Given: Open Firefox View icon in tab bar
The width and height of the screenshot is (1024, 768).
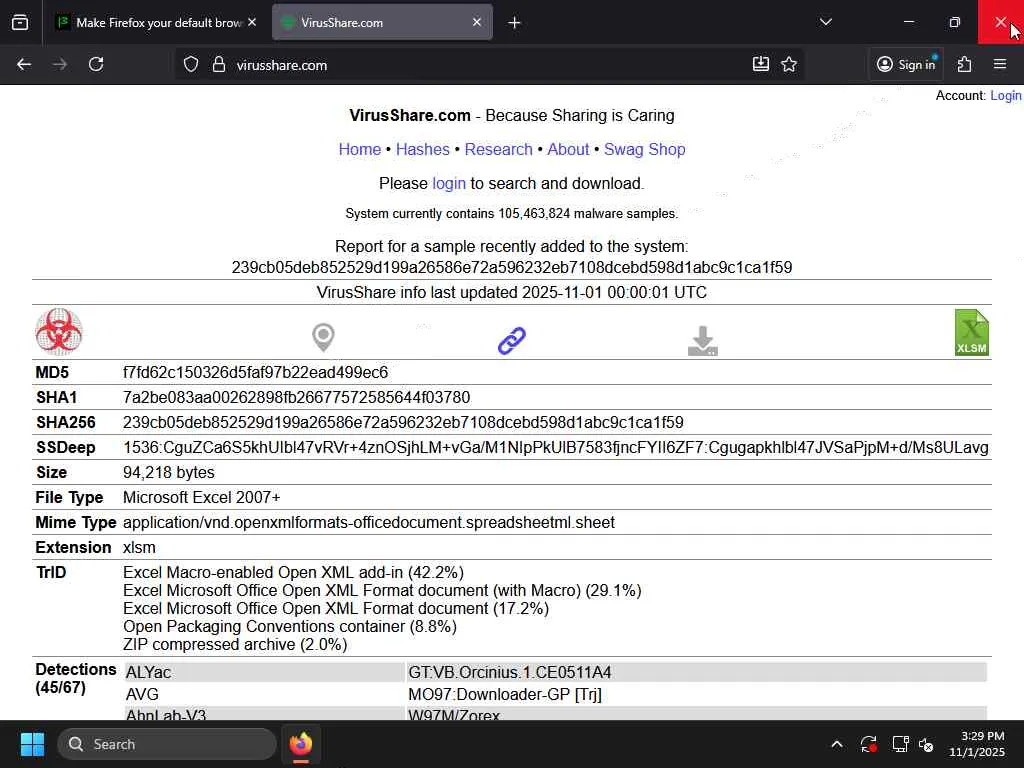Looking at the screenshot, I should (20, 22).
